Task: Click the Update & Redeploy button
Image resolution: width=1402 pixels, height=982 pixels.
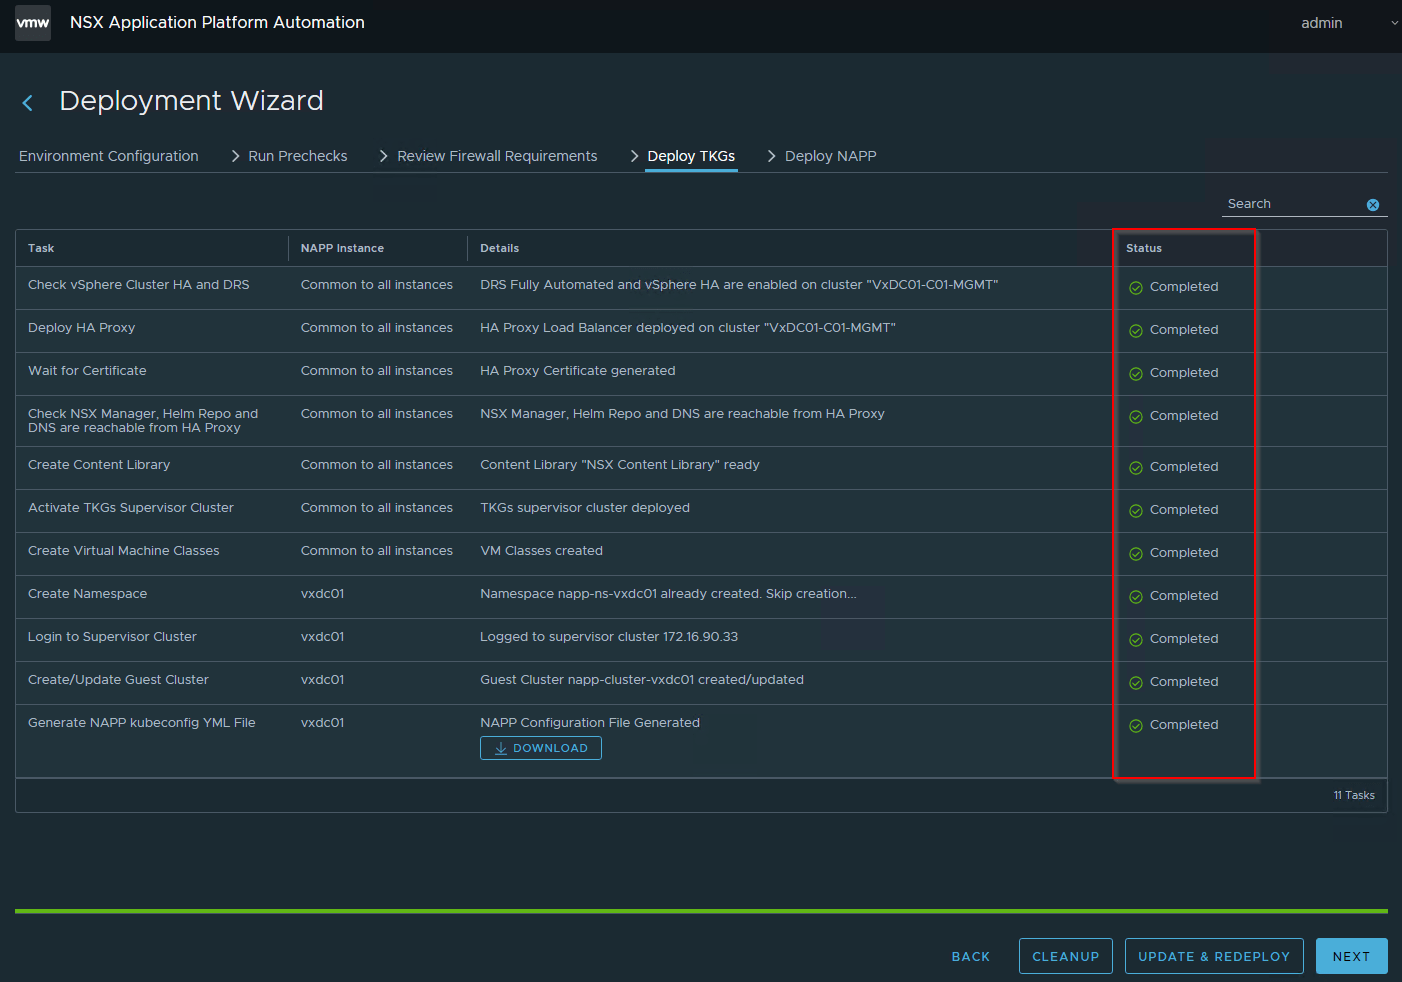Action: point(1214,956)
